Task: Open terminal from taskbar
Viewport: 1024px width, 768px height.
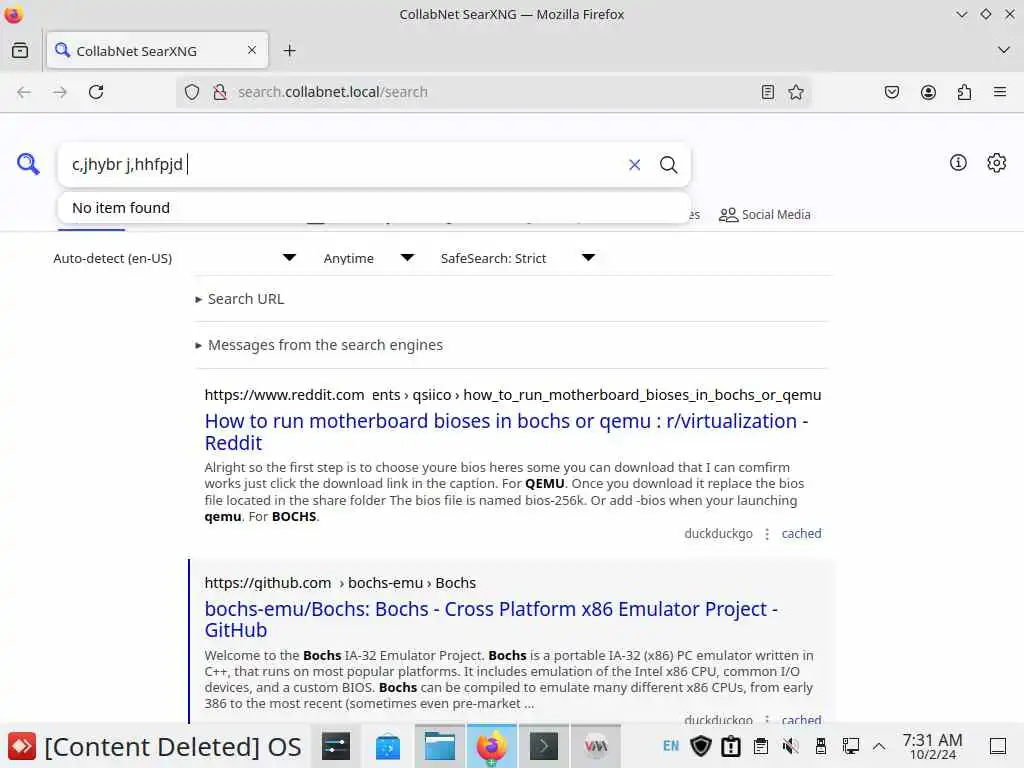Action: [x=543, y=746]
